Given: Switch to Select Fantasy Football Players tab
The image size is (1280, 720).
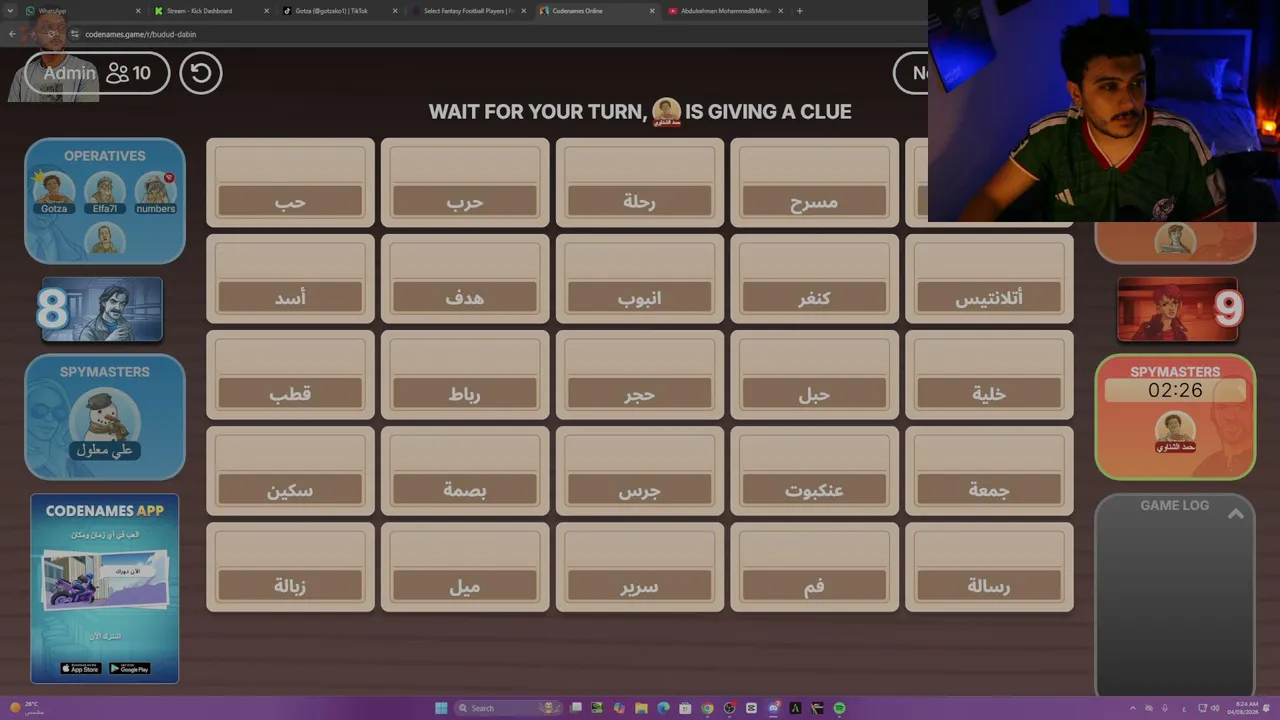Looking at the screenshot, I should point(467,11).
